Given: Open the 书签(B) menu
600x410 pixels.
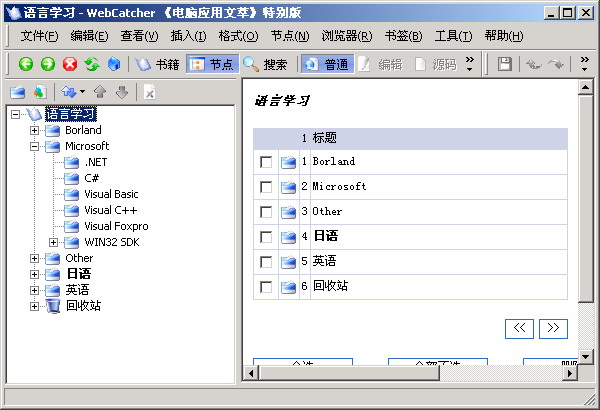Looking at the screenshot, I should pos(404,36).
